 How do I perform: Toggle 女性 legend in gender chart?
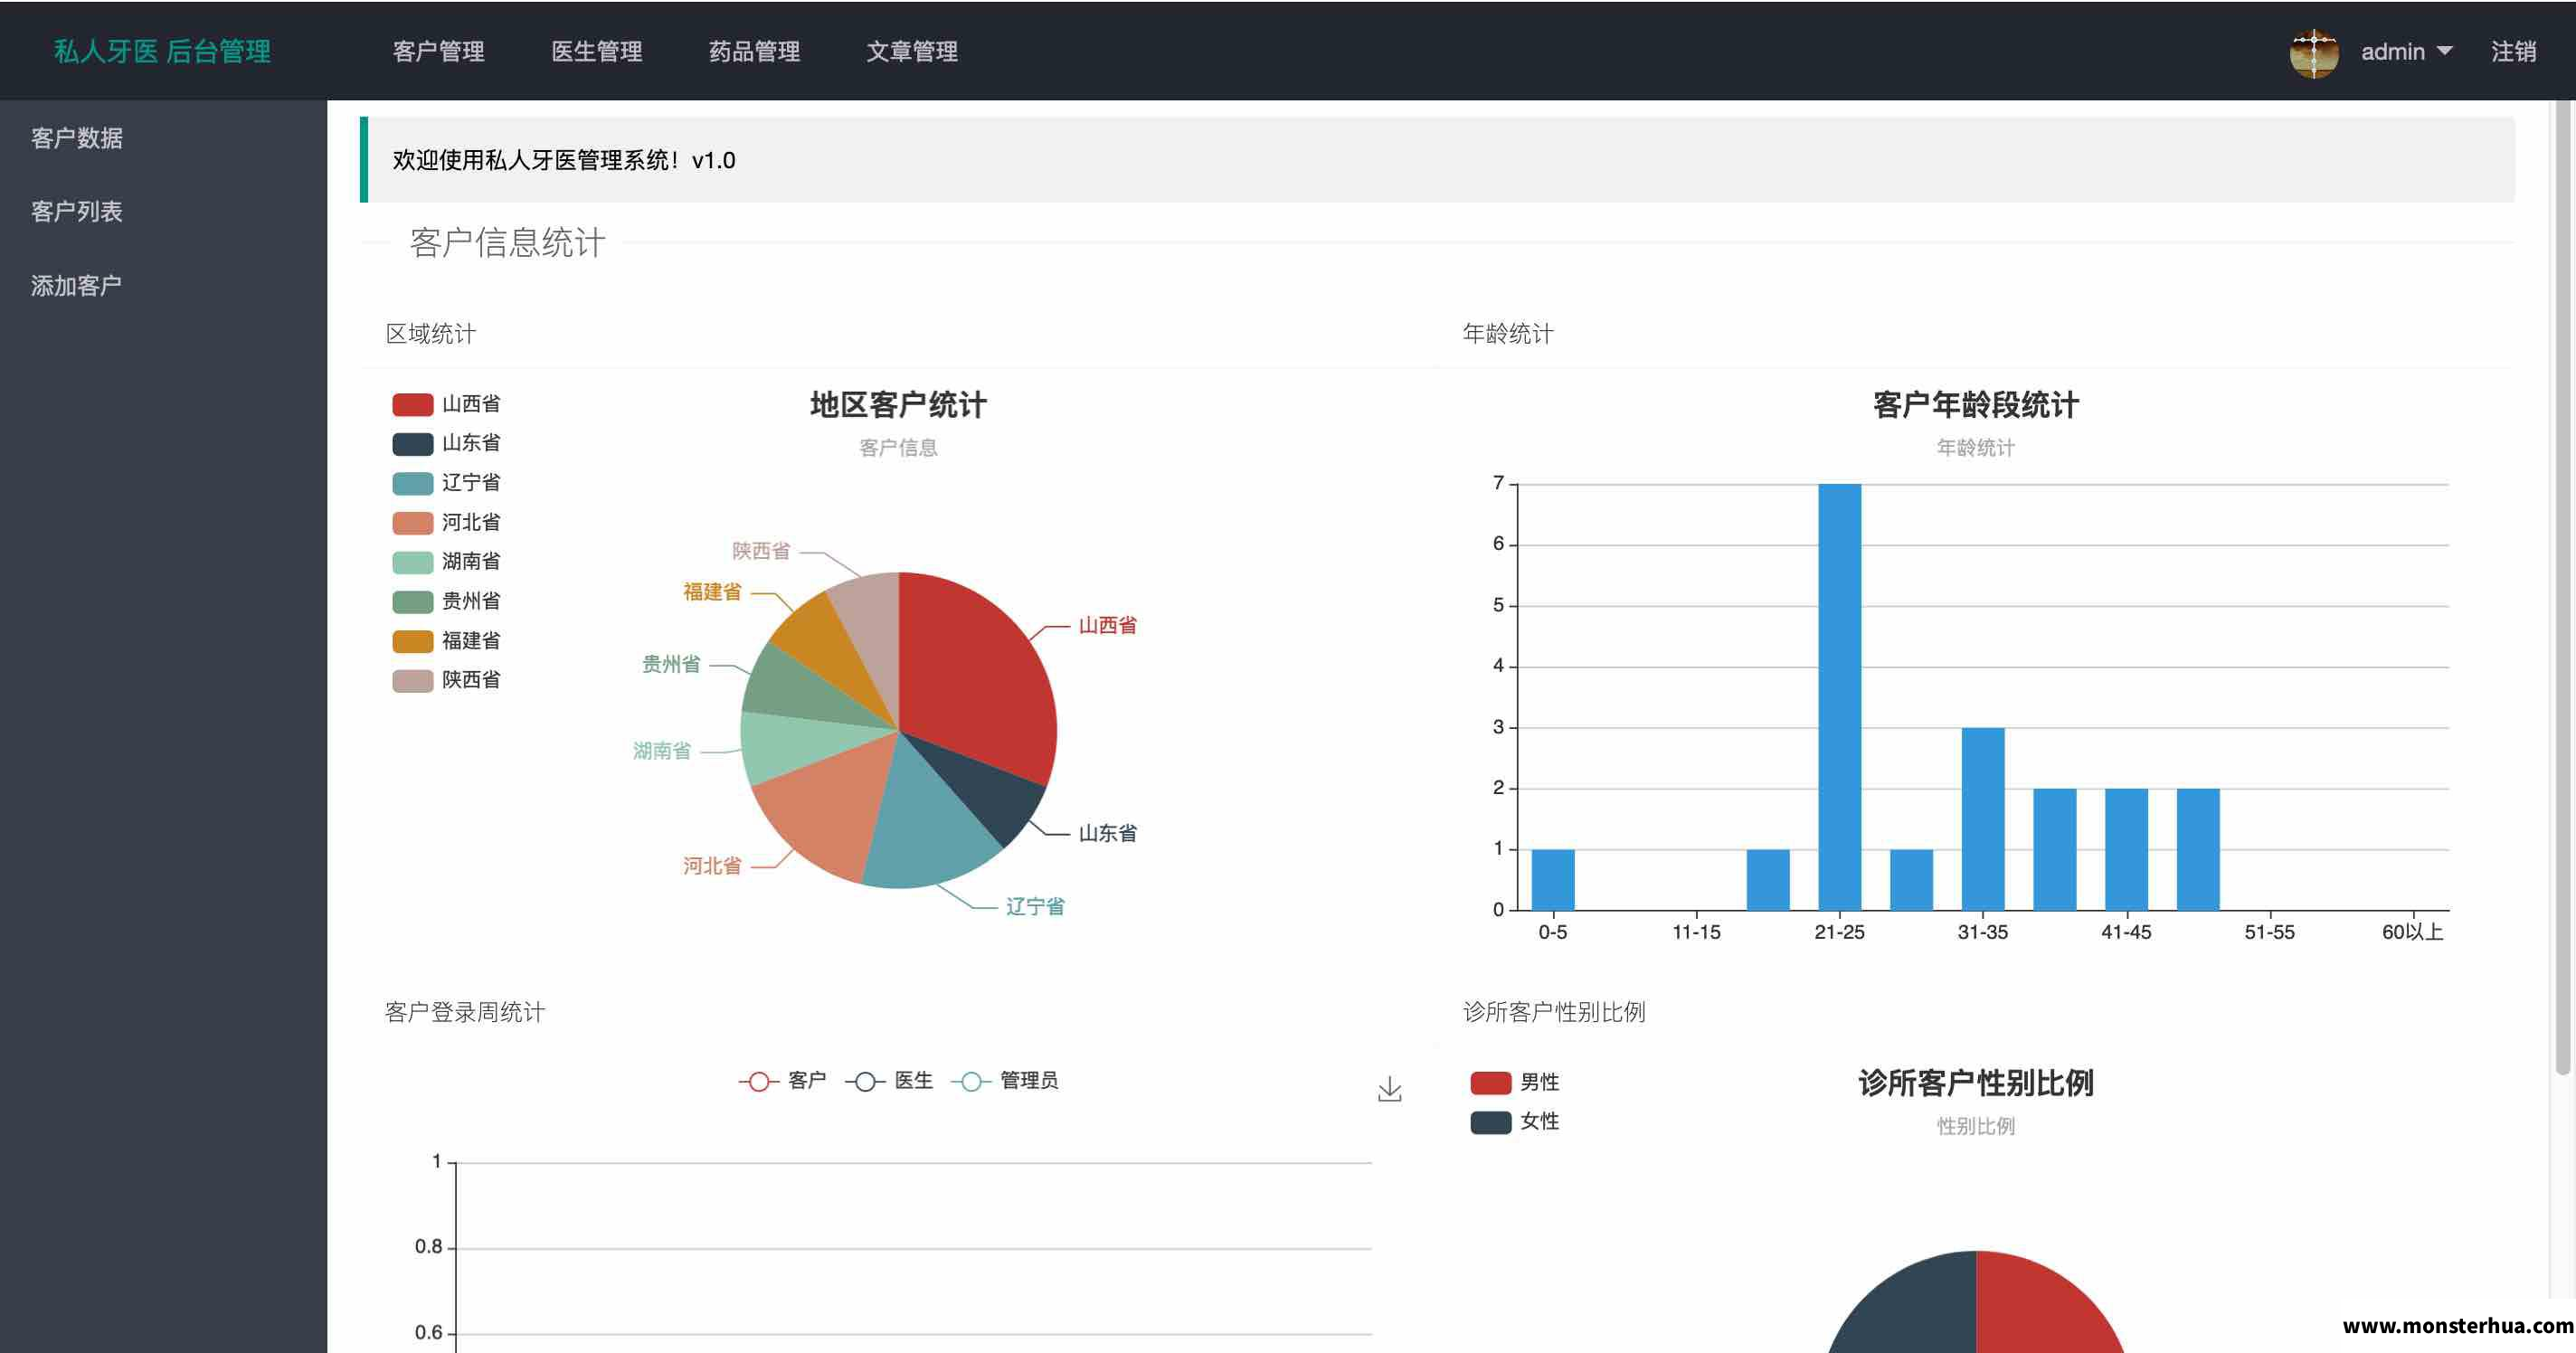click(1514, 1122)
